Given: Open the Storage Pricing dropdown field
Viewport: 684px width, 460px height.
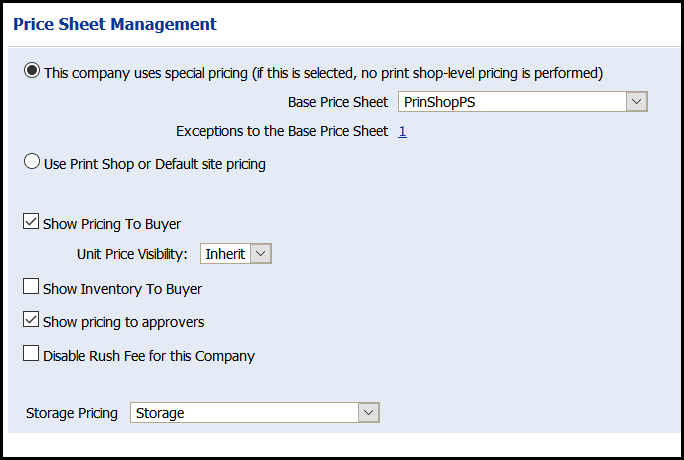Looking at the screenshot, I should coord(244,412).
